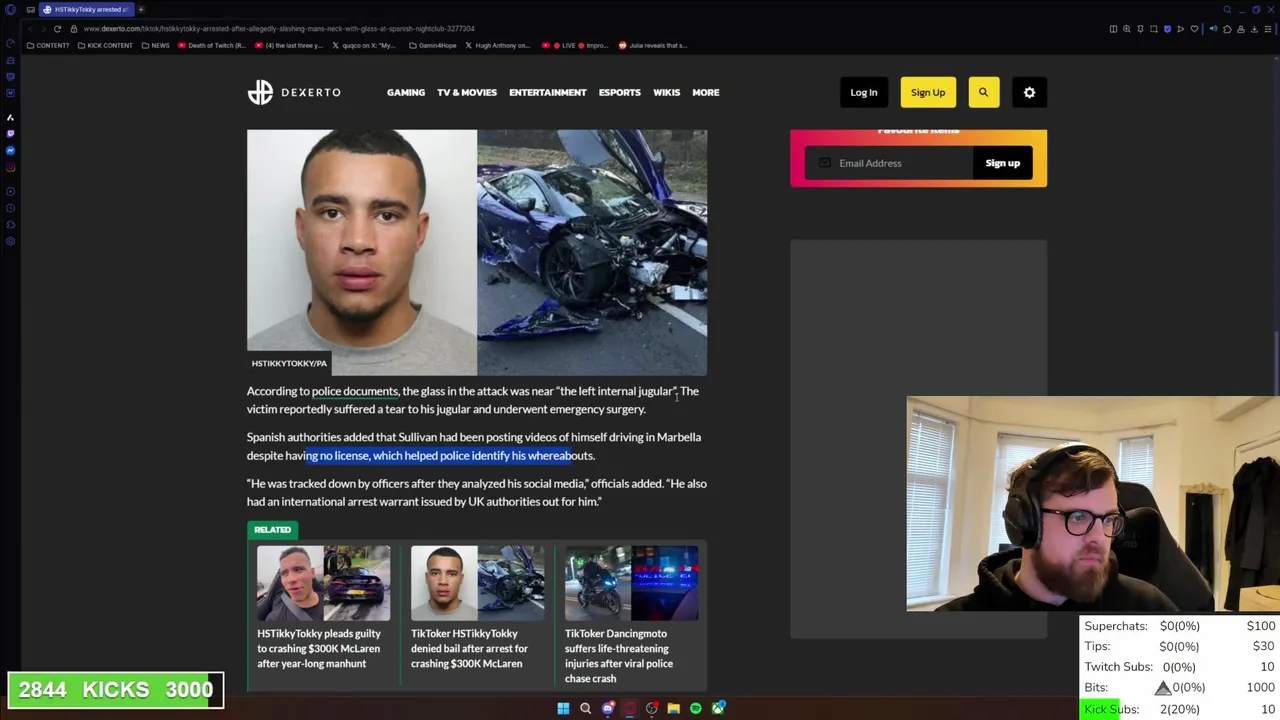
Task: Open Spotify from the taskbar
Action: coord(696,709)
